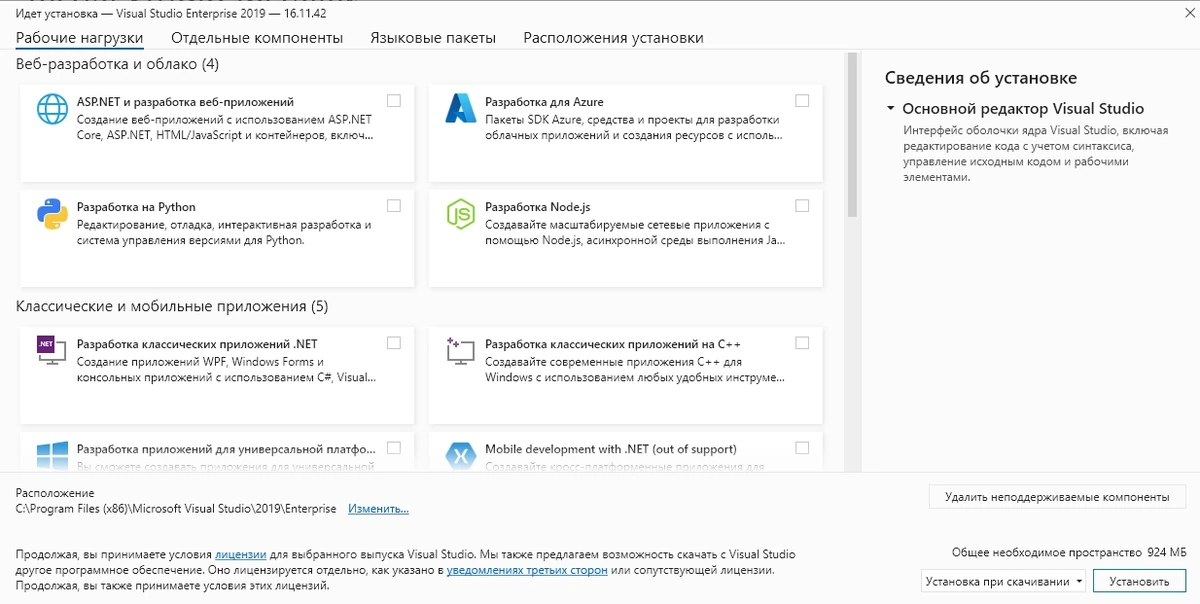Click the 924 МБ required space value
This screenshot has height=604, width=1200.
(x=1166, y=552)
